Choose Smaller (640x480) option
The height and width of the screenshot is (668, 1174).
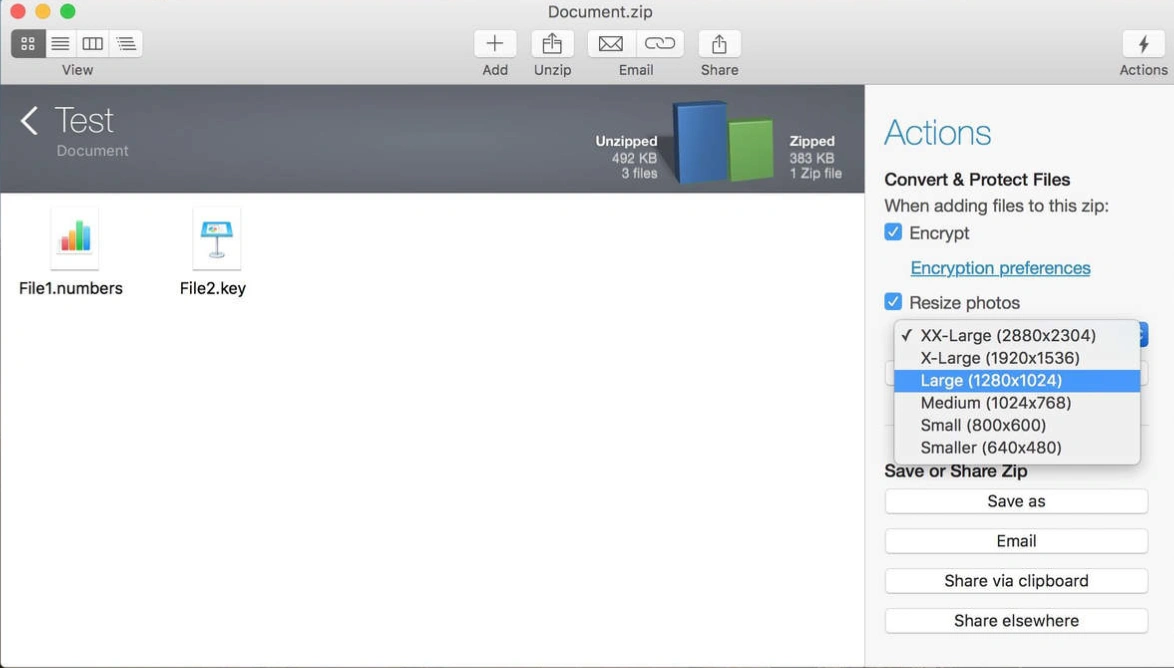pos(1017,448)
